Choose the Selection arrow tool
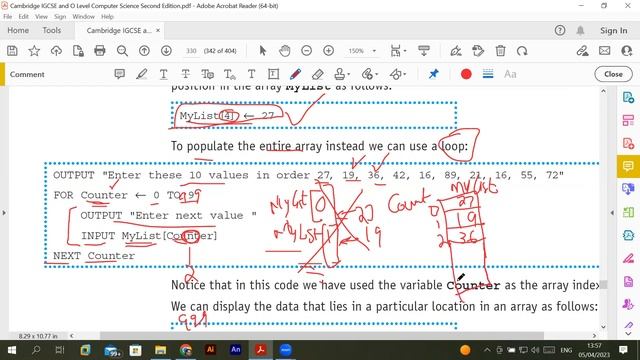This screenshot has height=360, width=640. coord(263,51)
